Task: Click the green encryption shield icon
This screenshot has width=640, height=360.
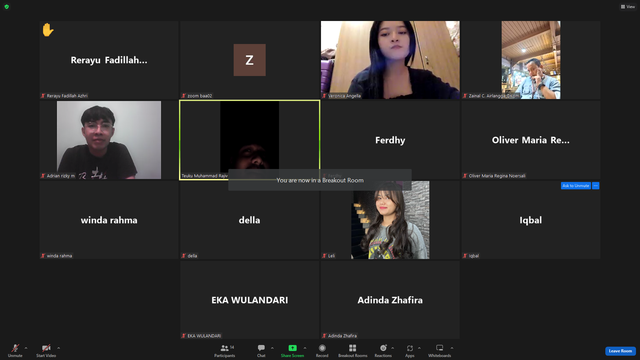Action: 7,7
